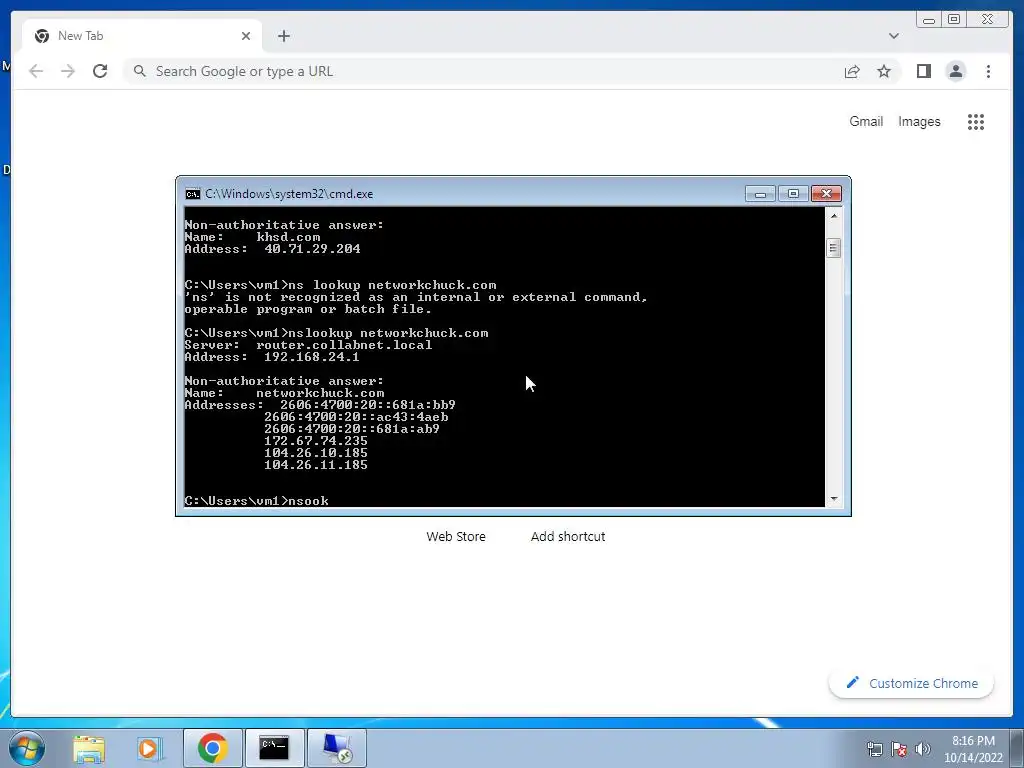
Task: Open the Windows Start orb
Action: click(27, 748)
